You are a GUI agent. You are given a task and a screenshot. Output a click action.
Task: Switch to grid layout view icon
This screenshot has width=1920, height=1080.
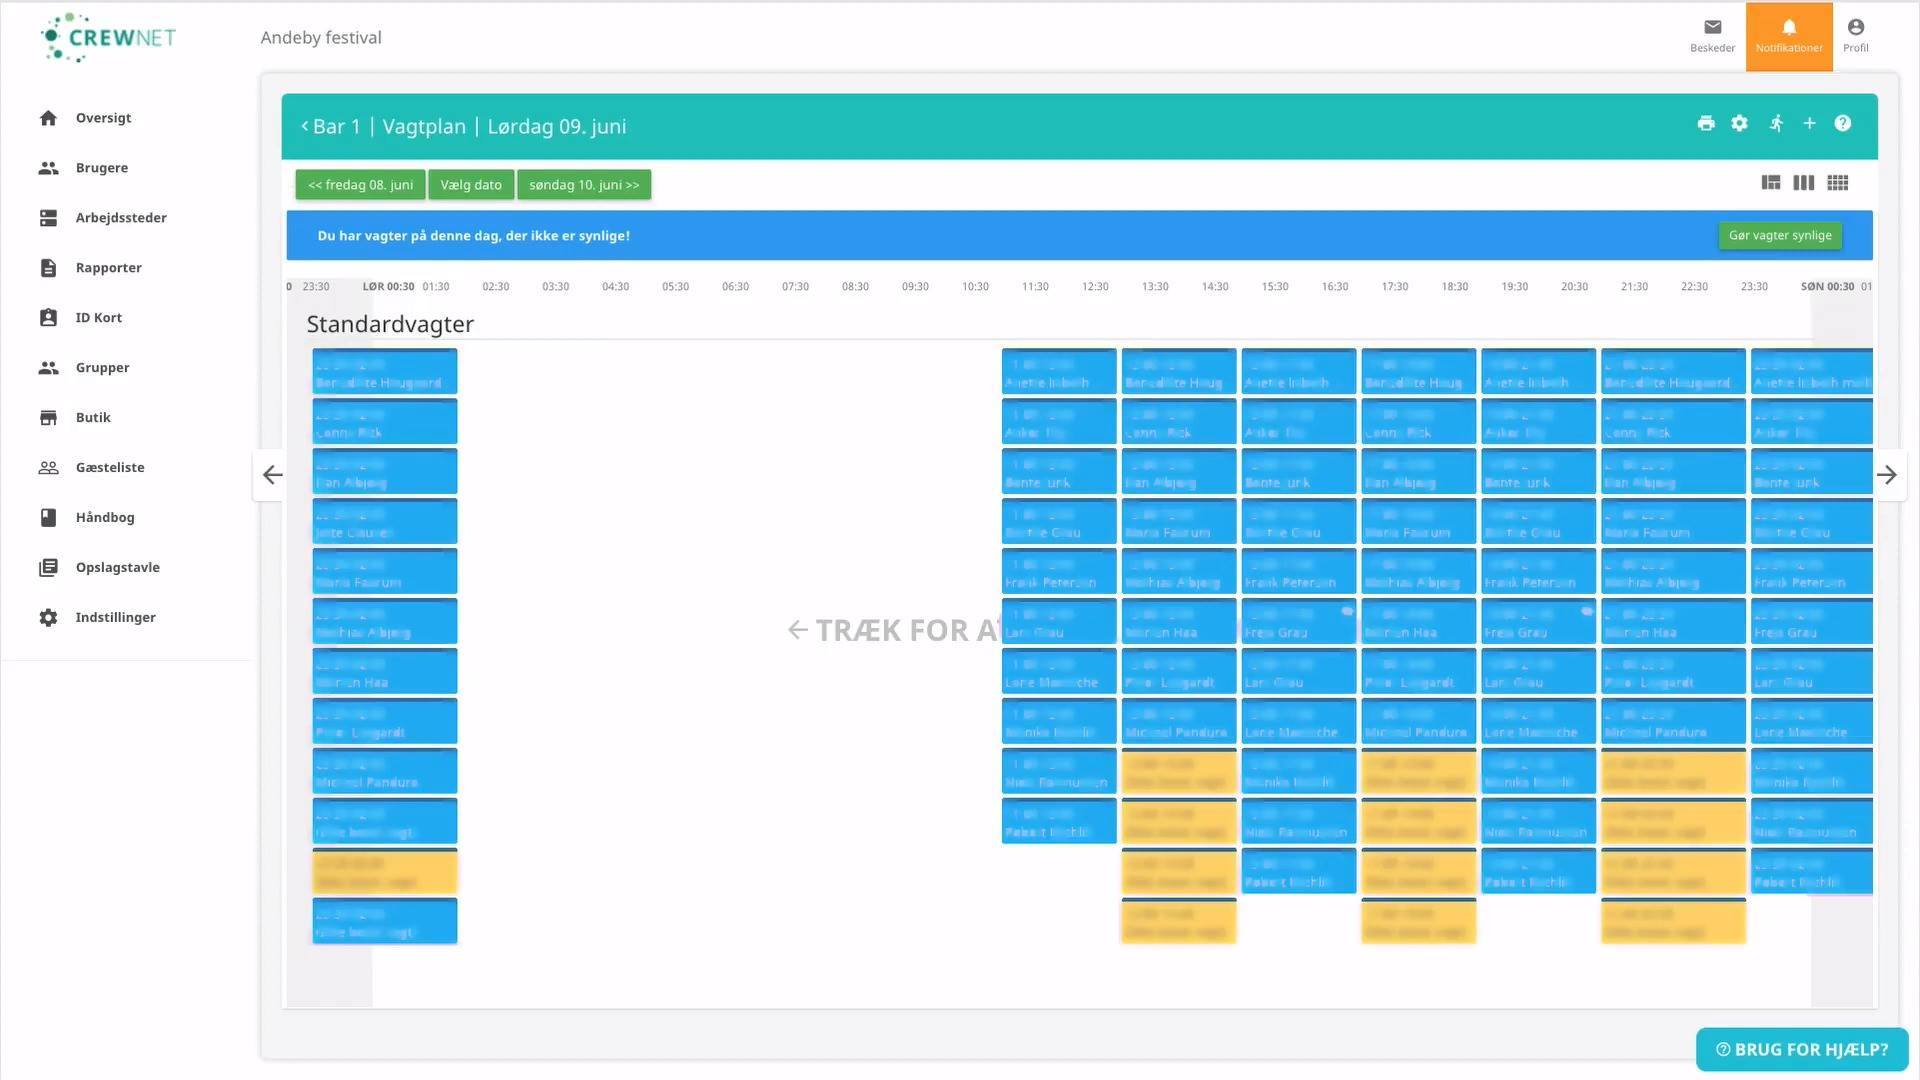1838,183
